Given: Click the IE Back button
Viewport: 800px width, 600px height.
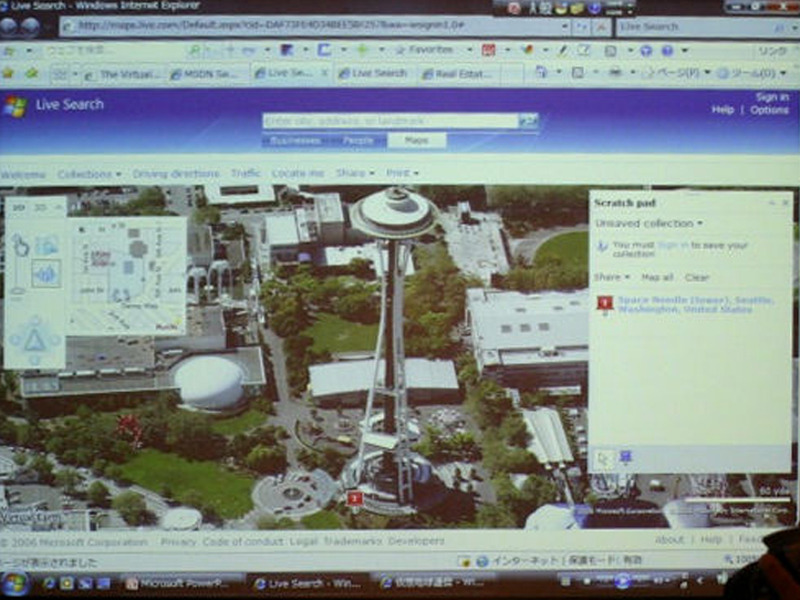Looking at the screenshot, I should [9, 27].
